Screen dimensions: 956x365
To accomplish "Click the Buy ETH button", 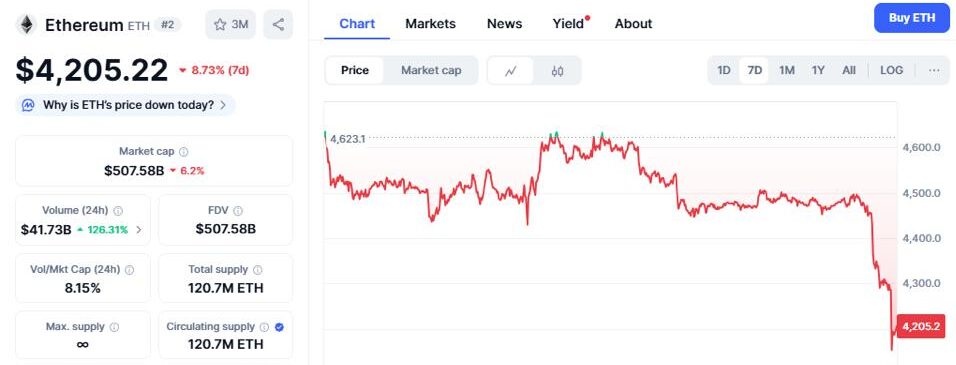I will coord(911,18).
